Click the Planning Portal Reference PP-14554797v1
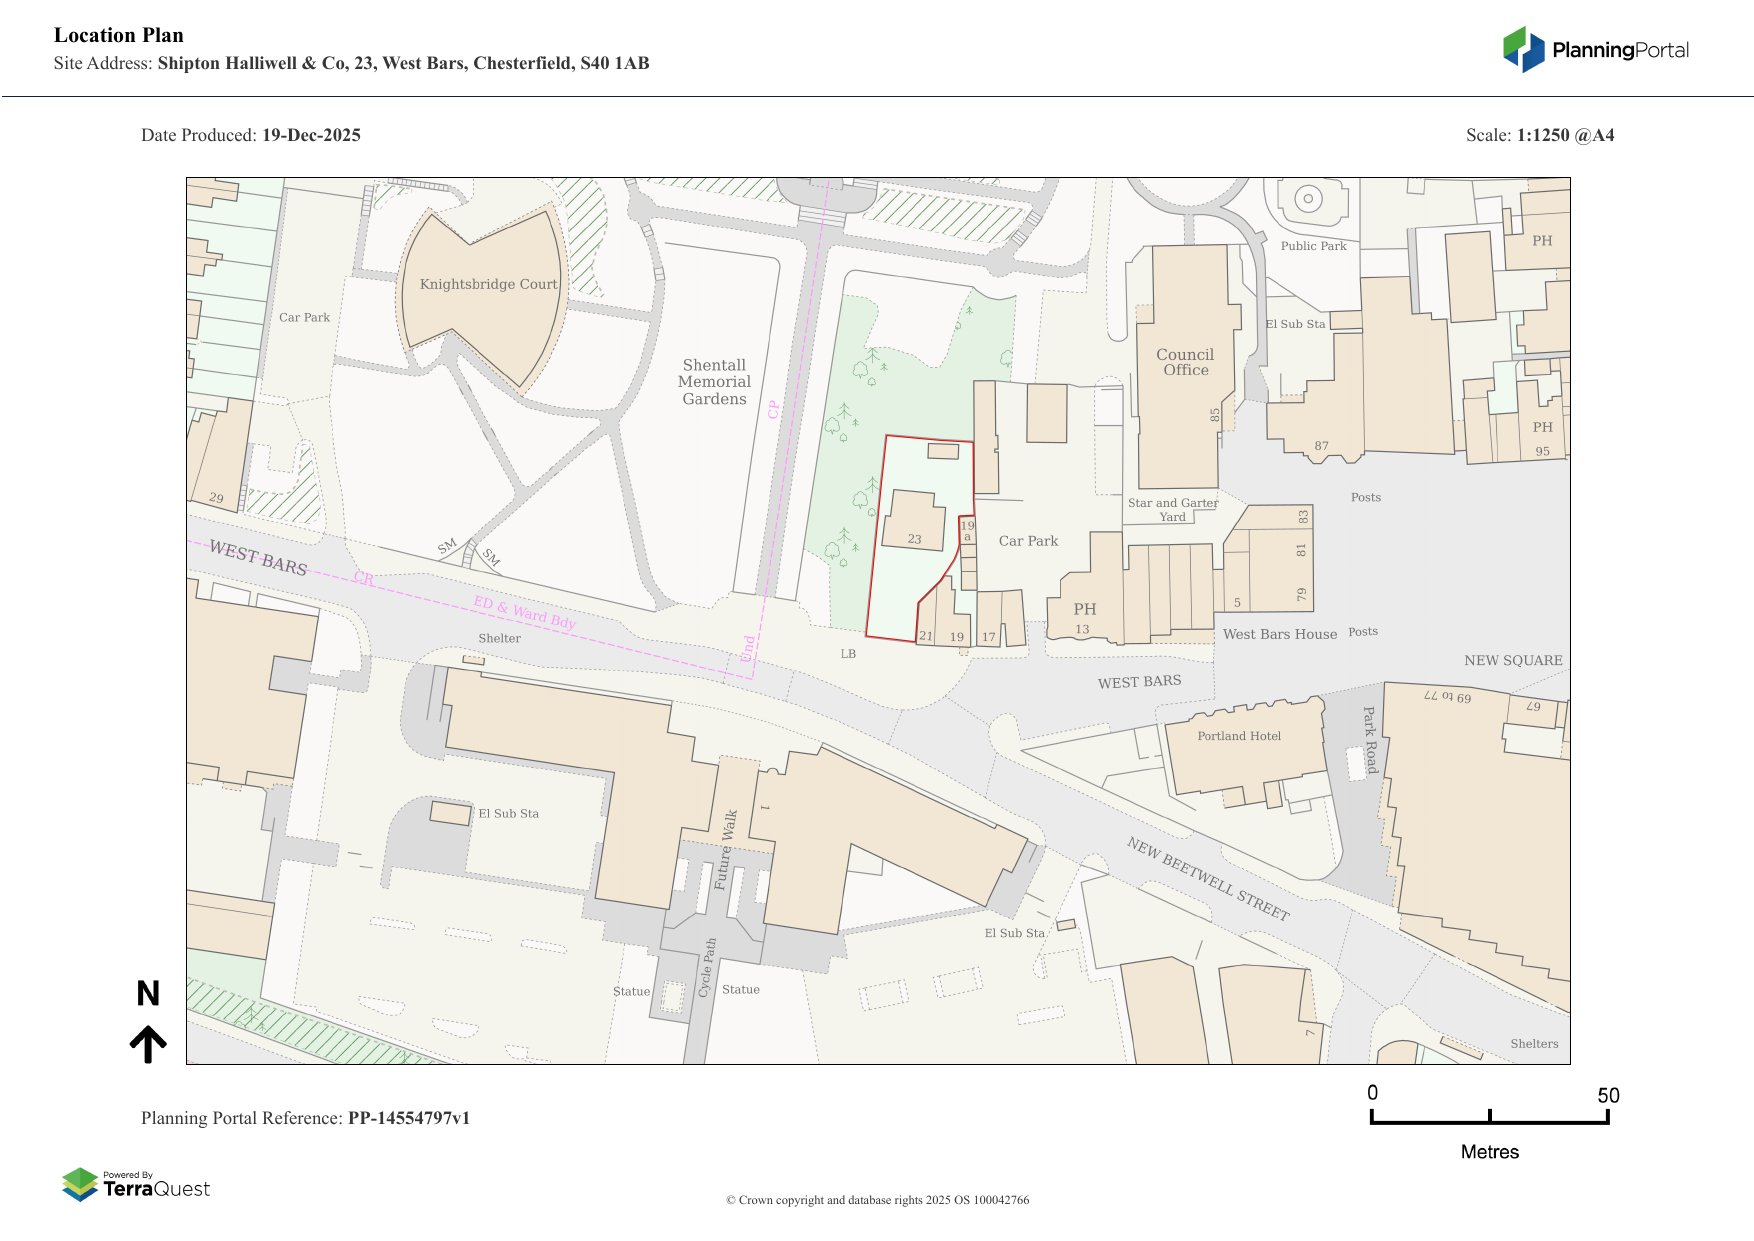The width and height of the screenshot is (1754, 1241). 305,1118
